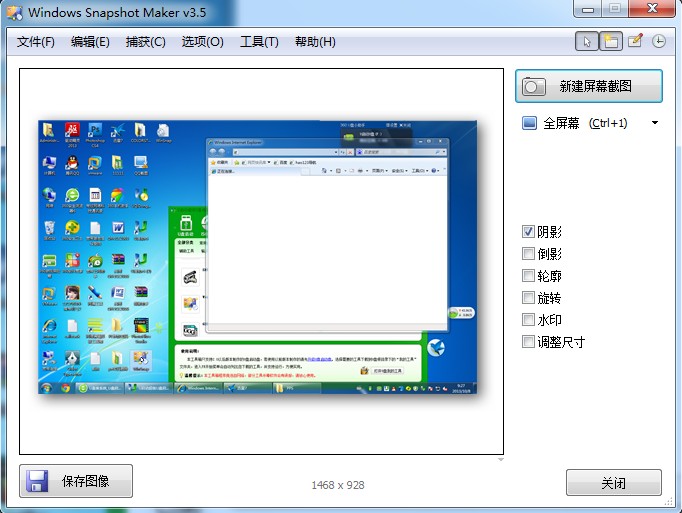Image resolution: width=682 pixels, height=513 pixels.
Task: Toggle the 阴影 shadow checkbox
Action: pos(528,231)
